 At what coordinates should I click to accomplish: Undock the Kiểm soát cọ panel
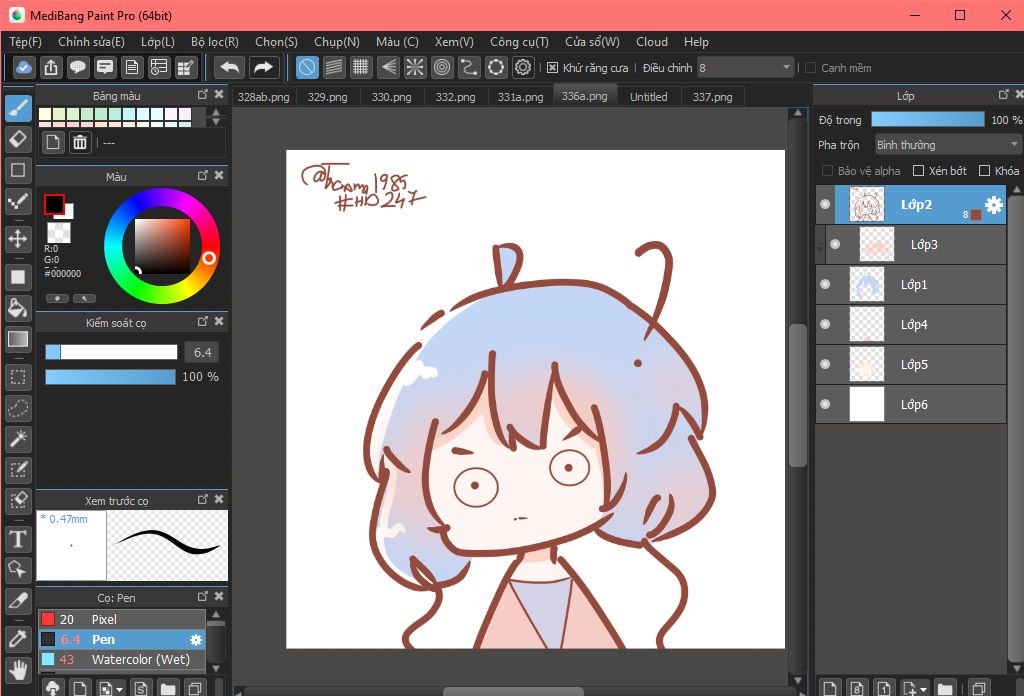pyautogui.click(x=202, y=321)
